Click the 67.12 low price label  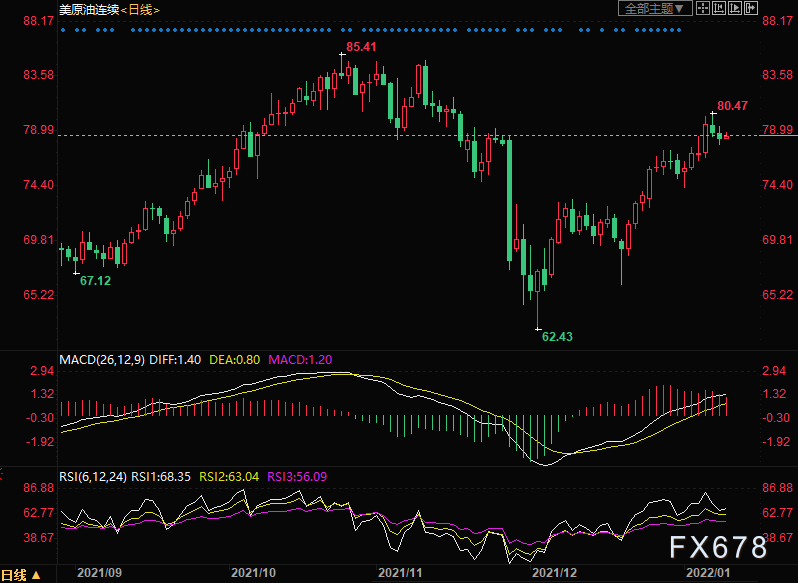point(95,280)
